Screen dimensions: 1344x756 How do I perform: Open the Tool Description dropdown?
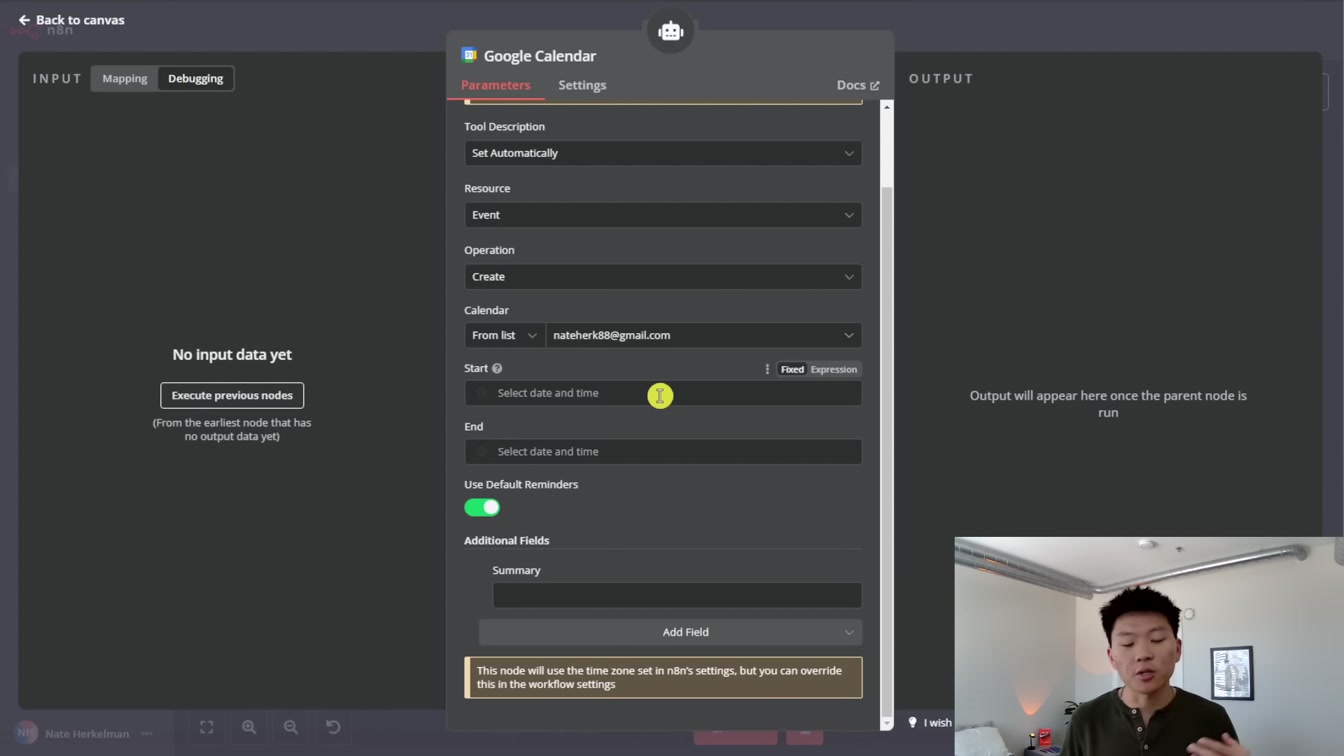[x=663, y=153]
